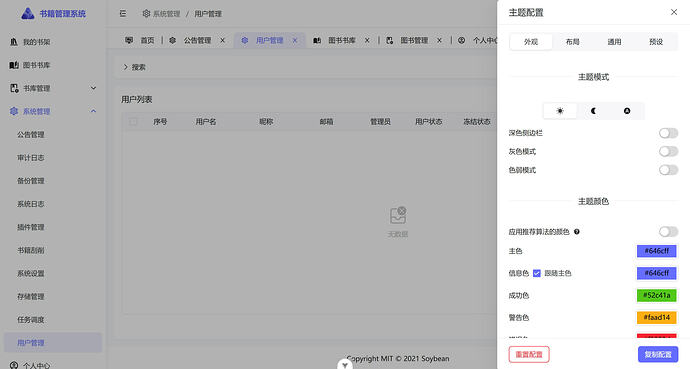The image size is (690, 369).
Task: Open 任务调度 in the sidebar
Action: [x=53, y=320]
